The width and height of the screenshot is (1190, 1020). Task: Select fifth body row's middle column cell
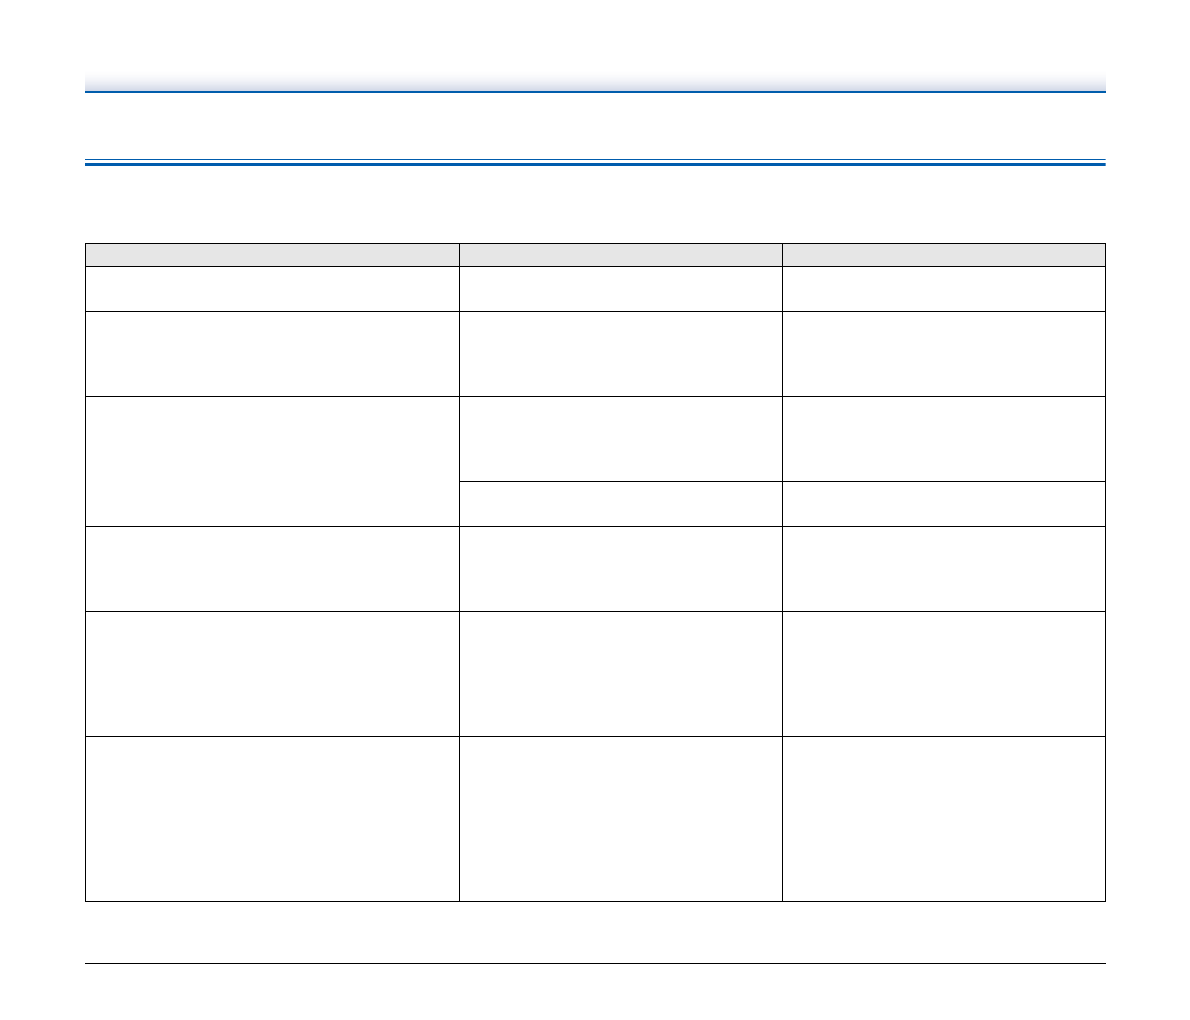(620, 673)
